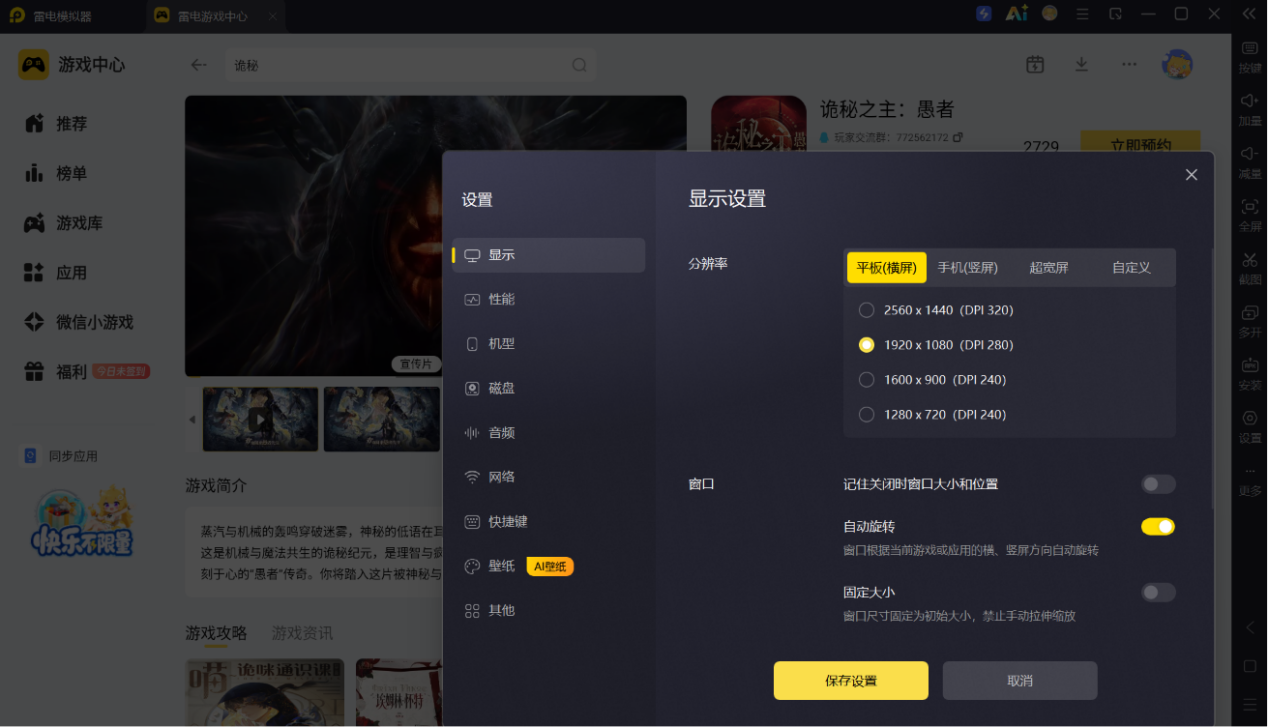Click the Android recent-apps icon in sidebar
The width and height of the screenshot is (1268, 727).
click(1250, 704)
